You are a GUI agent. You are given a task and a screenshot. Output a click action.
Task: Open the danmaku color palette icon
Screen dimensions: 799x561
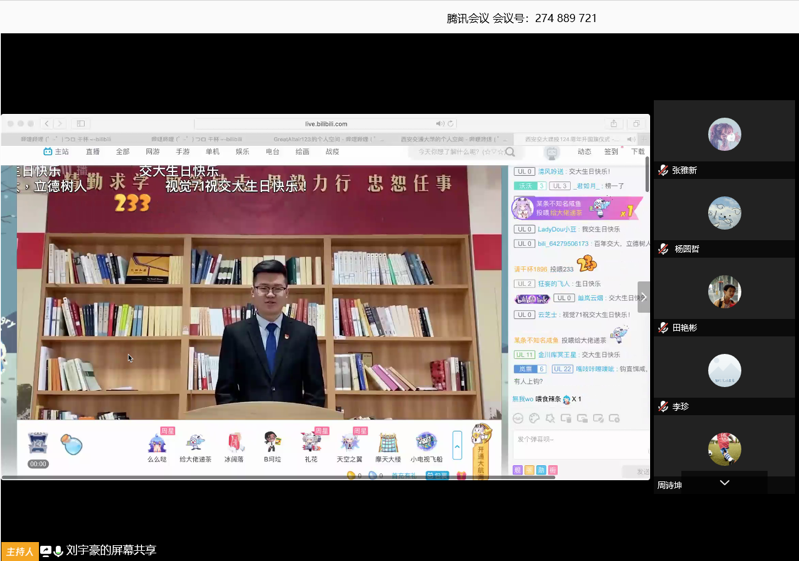[534, 418]
